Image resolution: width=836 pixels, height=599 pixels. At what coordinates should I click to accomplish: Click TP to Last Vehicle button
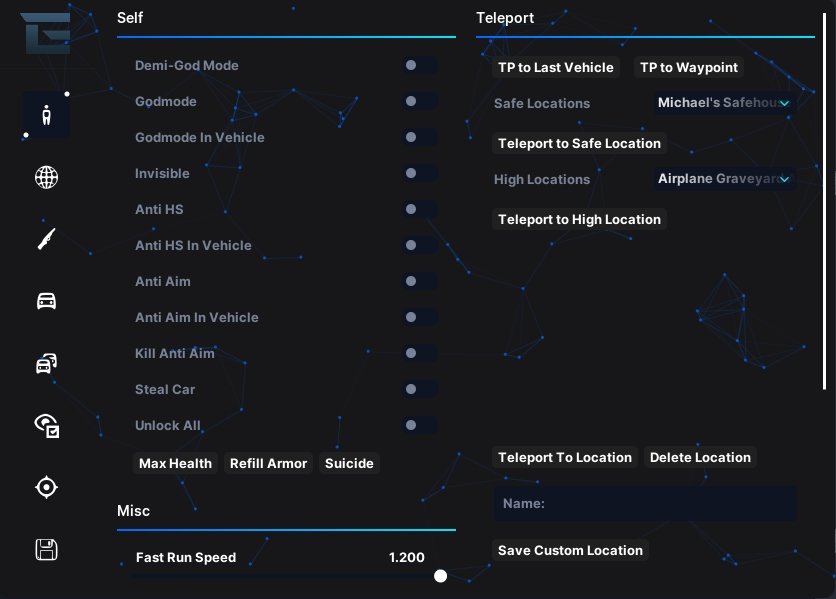click(556, 67)
